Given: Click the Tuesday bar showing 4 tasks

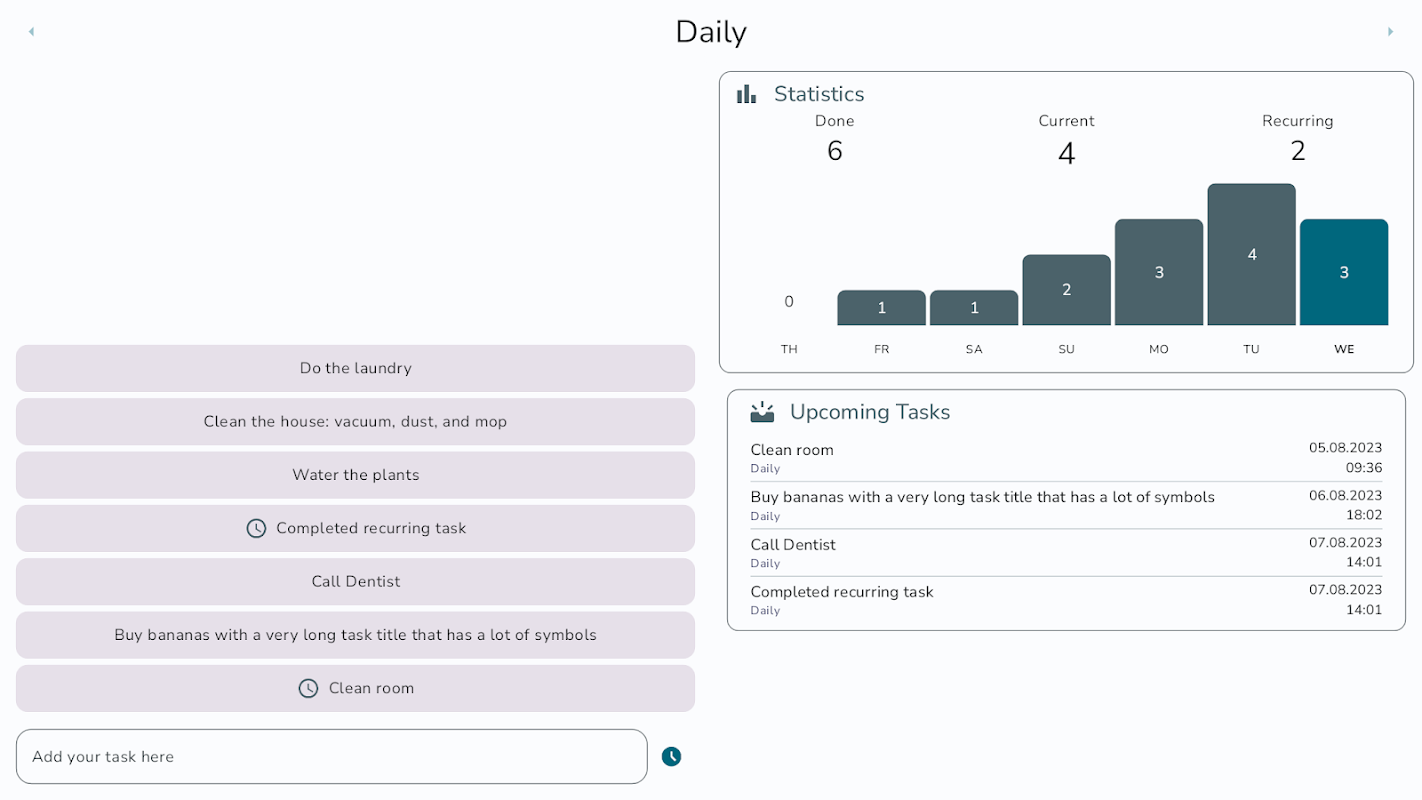Looking at the screenshot, I should [x=1251, y=255].
